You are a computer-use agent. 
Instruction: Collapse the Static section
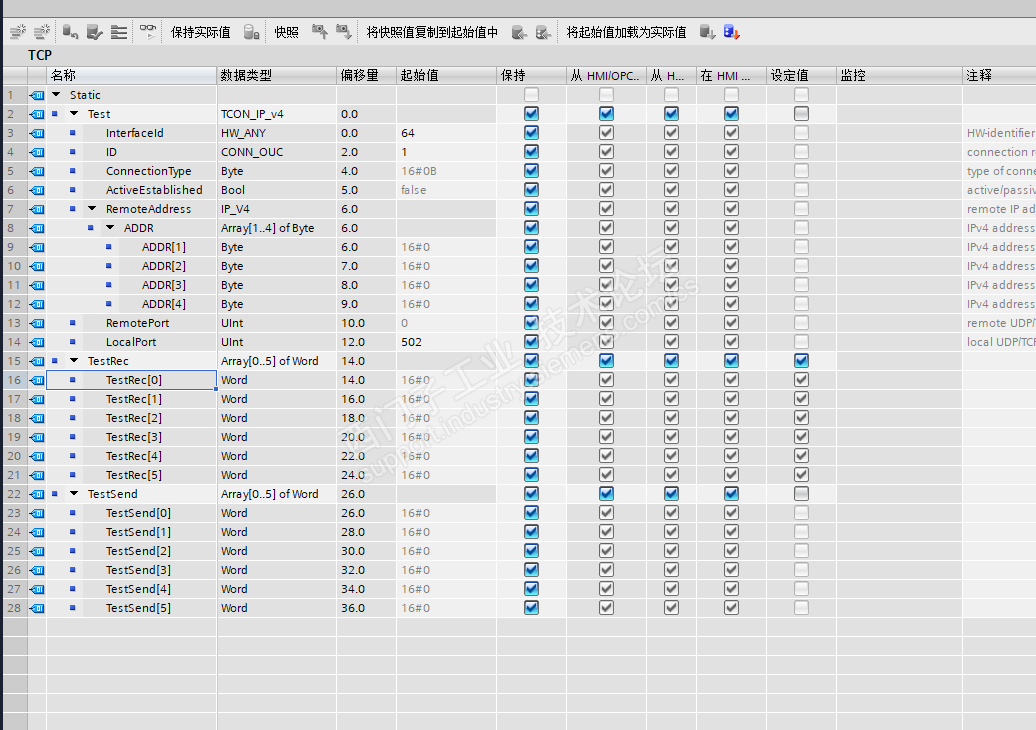click(x=56, y=94)
